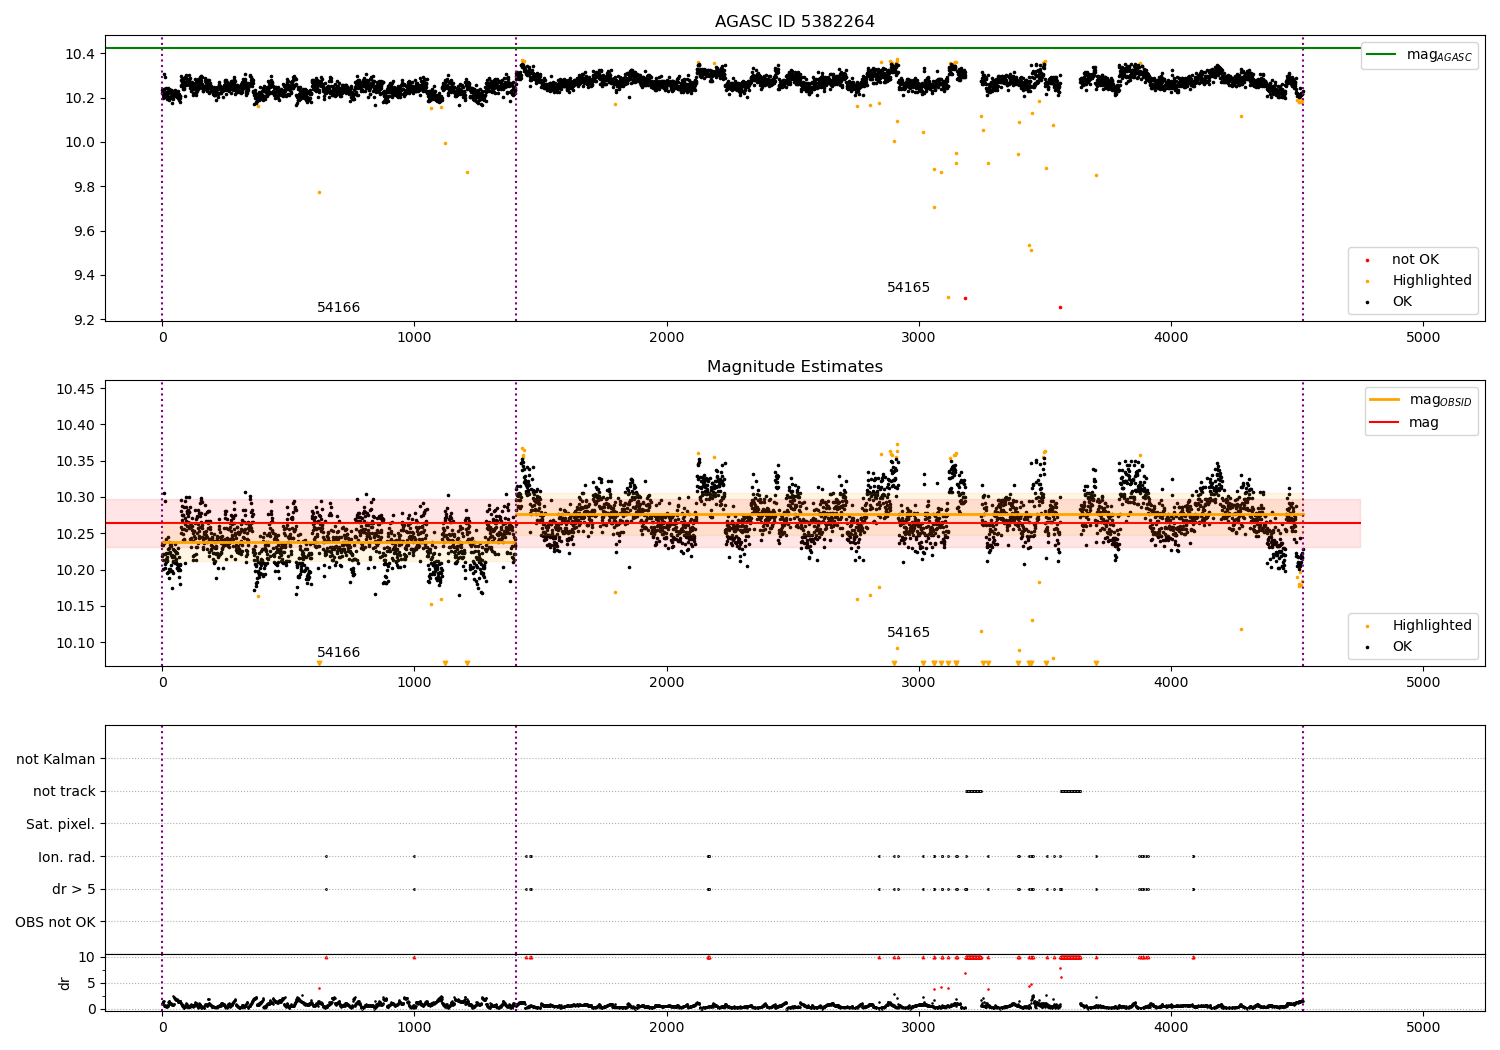
Task: Click the 3000 x-axis tick in middle plot
Action: (x=918, y=683)
